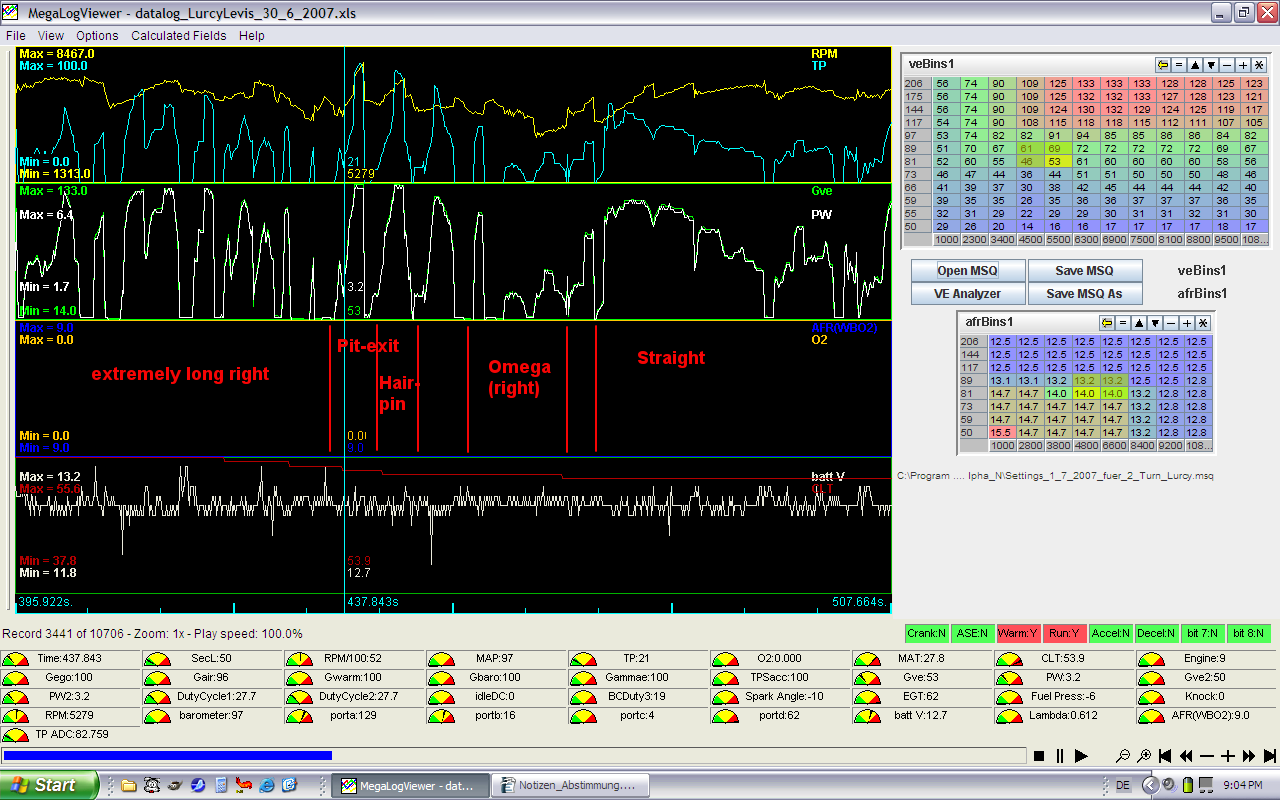The image size is (1280, 800).
Task: Click the Decel:N status indicator
Action: tap(1157, 633)
